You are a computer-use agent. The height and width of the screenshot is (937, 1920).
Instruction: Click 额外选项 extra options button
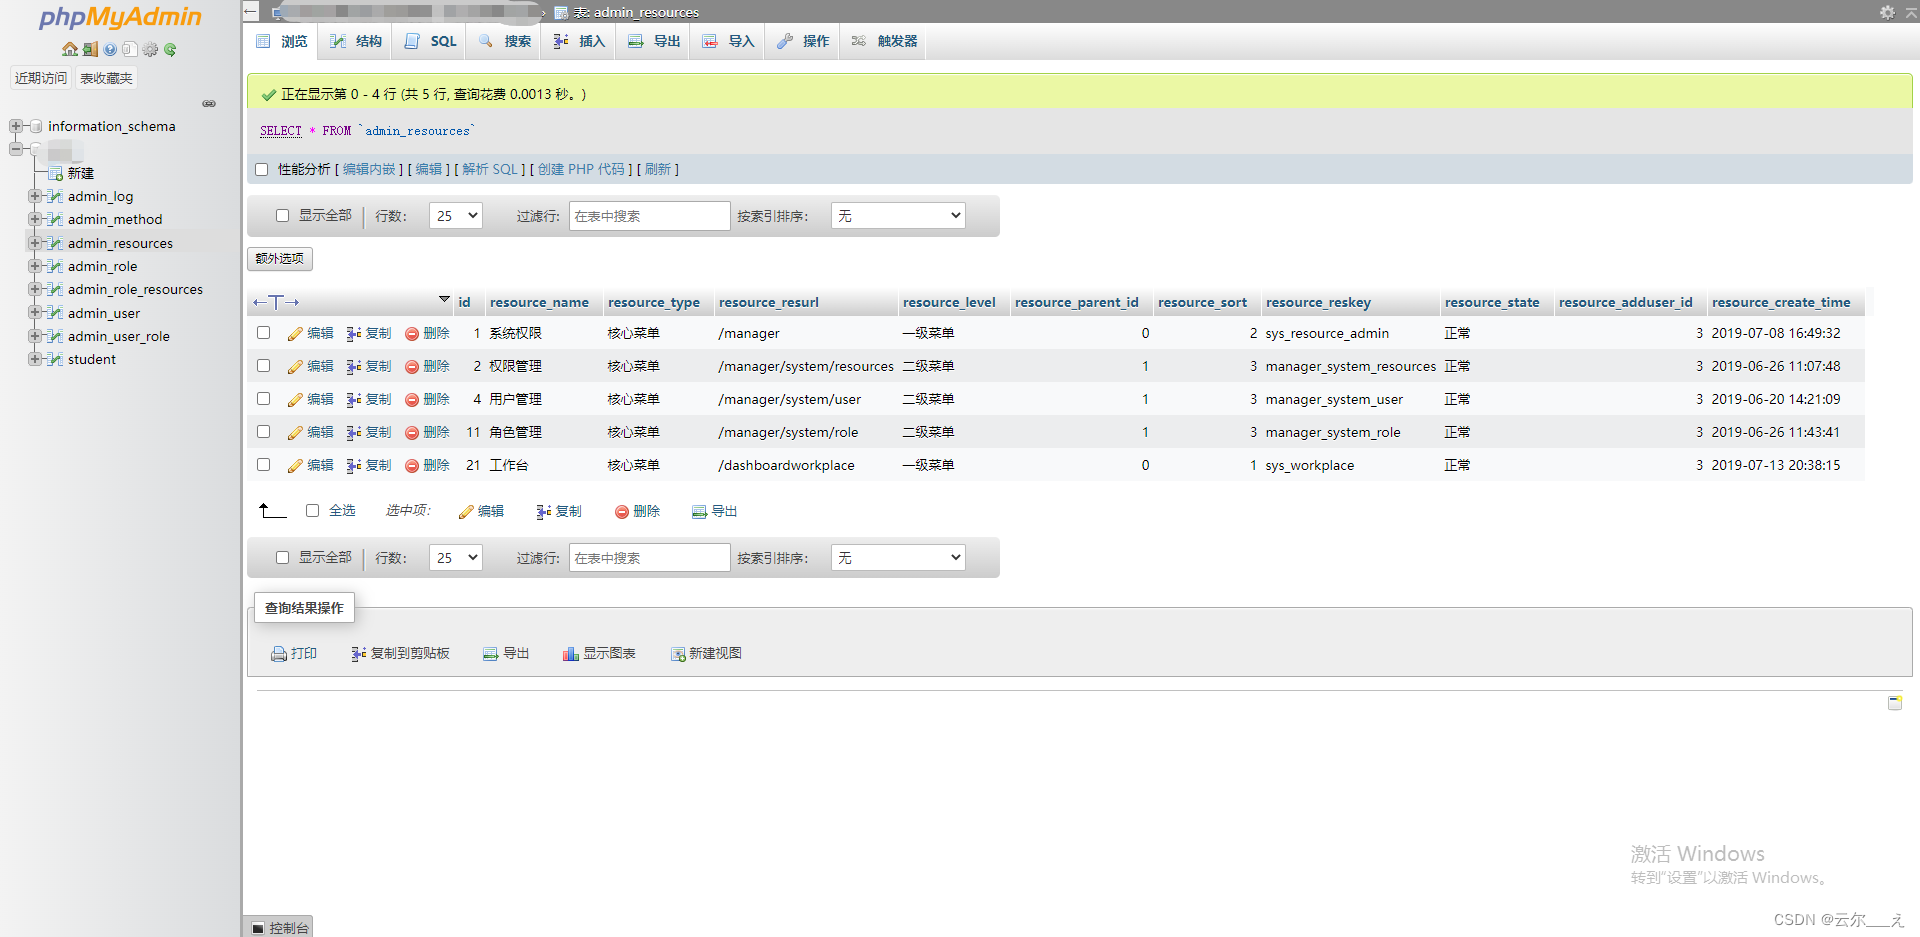(280, 259)
